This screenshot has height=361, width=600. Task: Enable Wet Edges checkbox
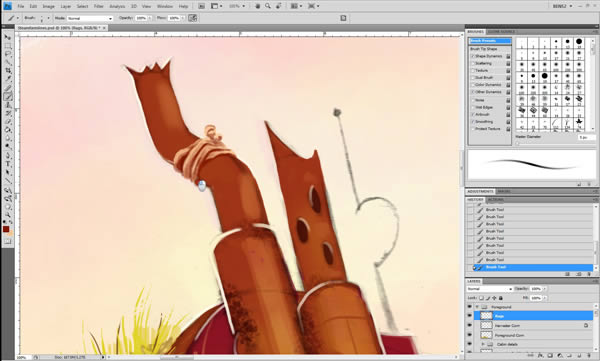473,107
